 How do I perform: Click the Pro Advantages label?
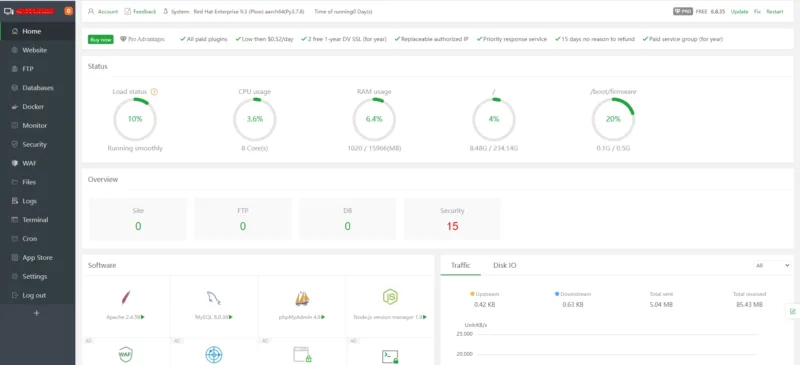click(x=146, y=39)
